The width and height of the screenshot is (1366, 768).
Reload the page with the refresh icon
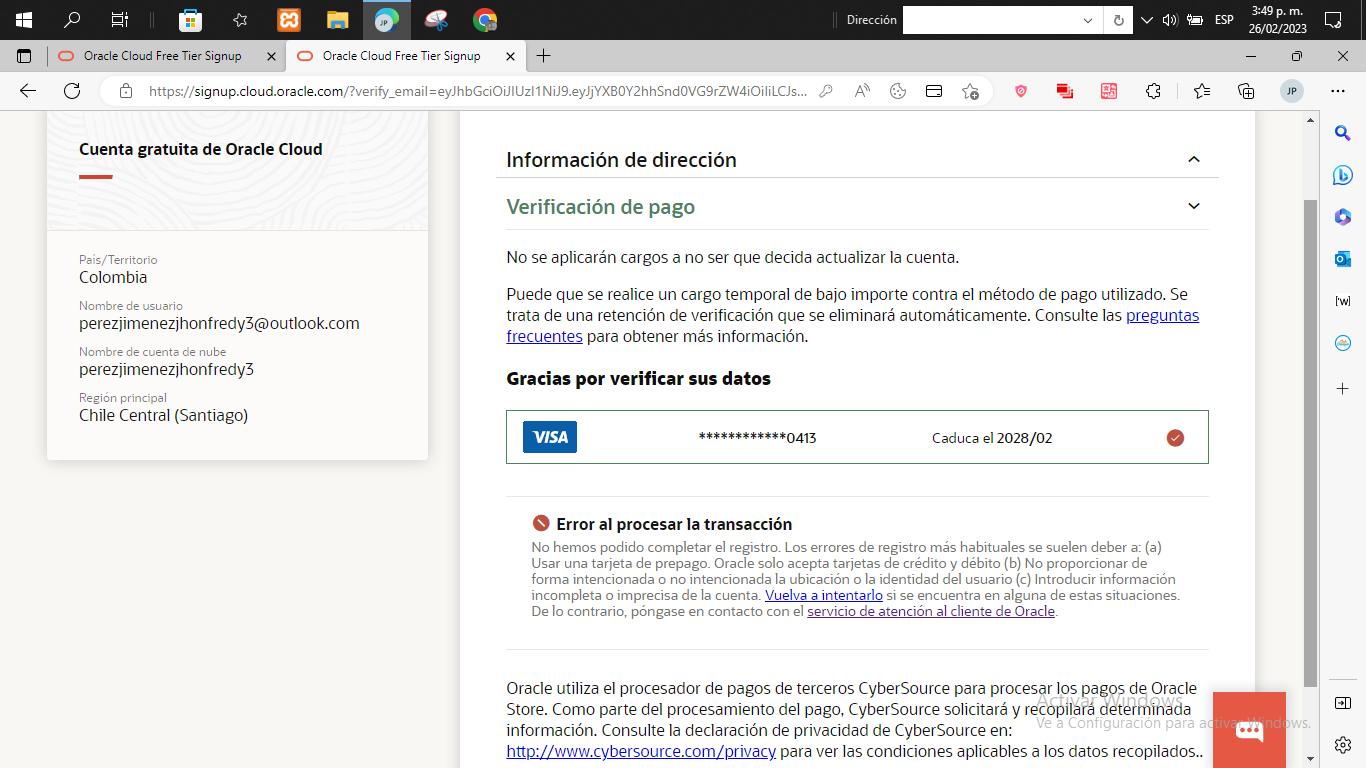(72, 91)
